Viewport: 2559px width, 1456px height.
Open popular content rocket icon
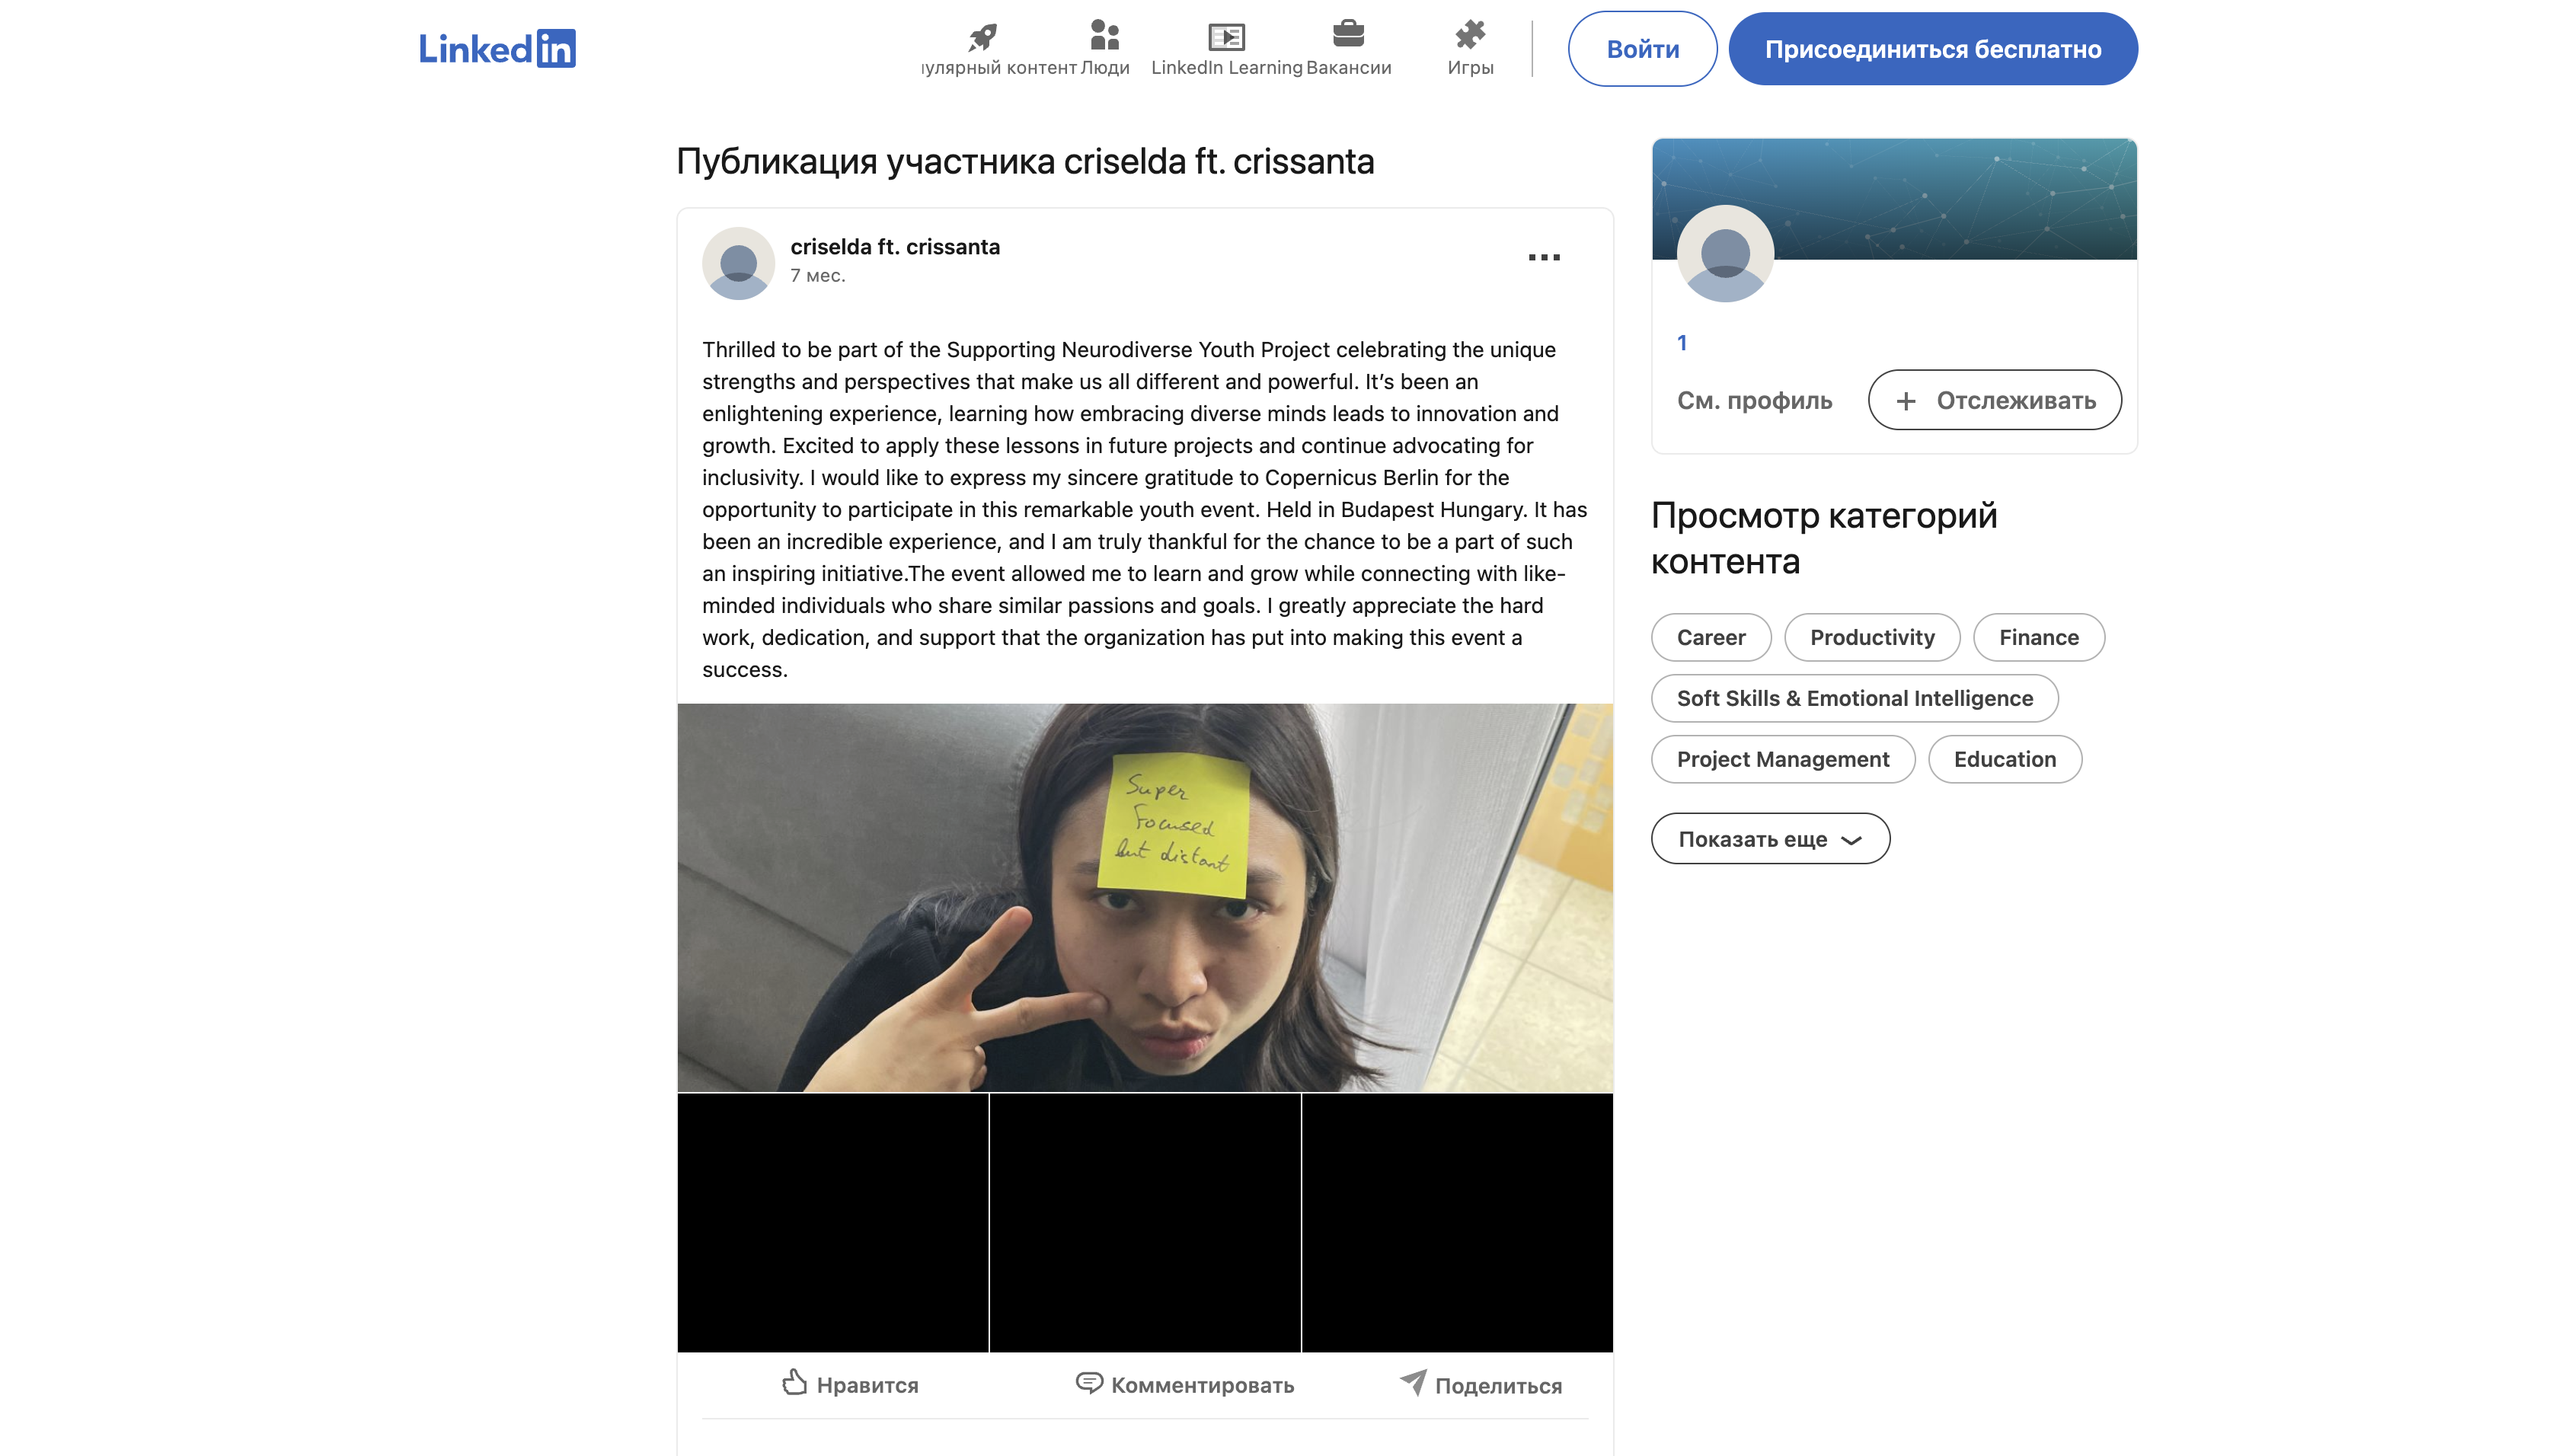click(x=982, y=38)
